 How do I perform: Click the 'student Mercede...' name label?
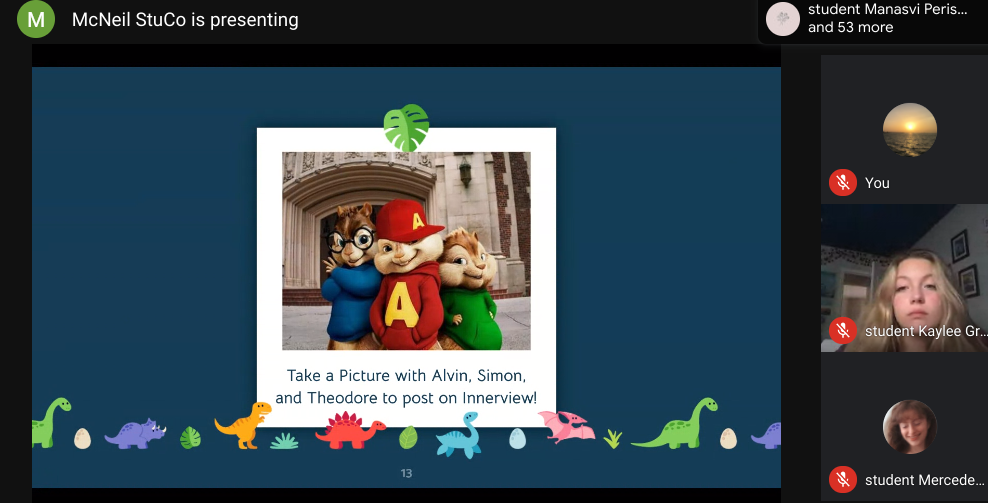[x=924, y=480]
